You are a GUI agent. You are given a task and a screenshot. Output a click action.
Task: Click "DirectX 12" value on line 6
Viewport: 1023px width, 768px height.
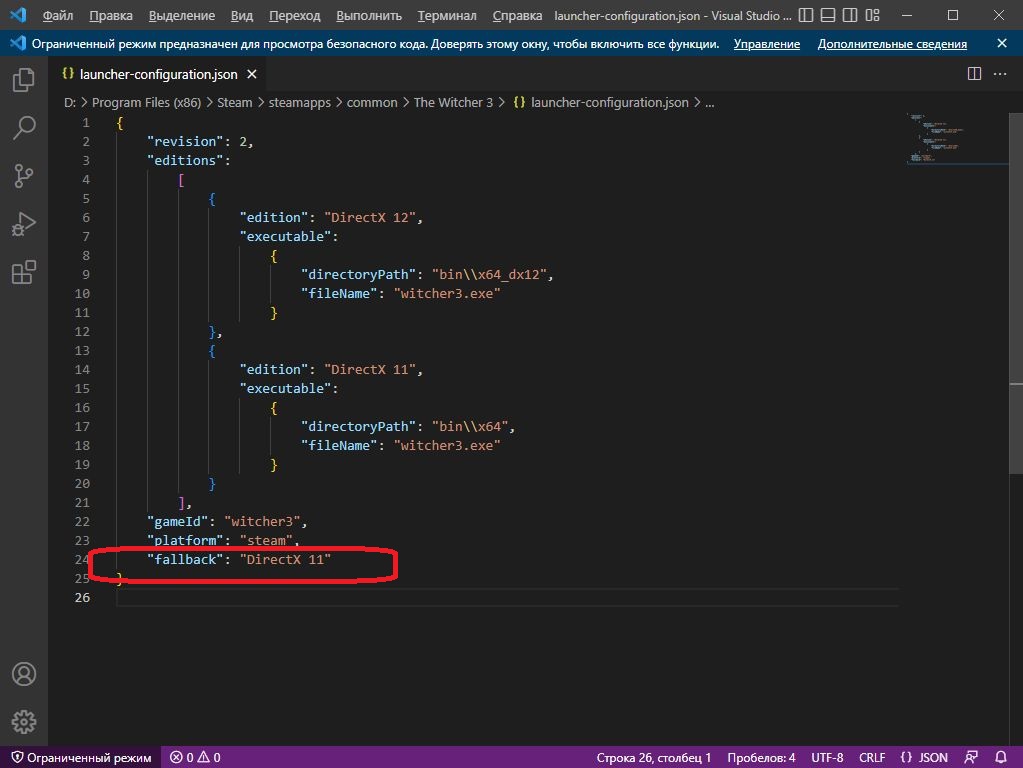click(x=369, y=217)
